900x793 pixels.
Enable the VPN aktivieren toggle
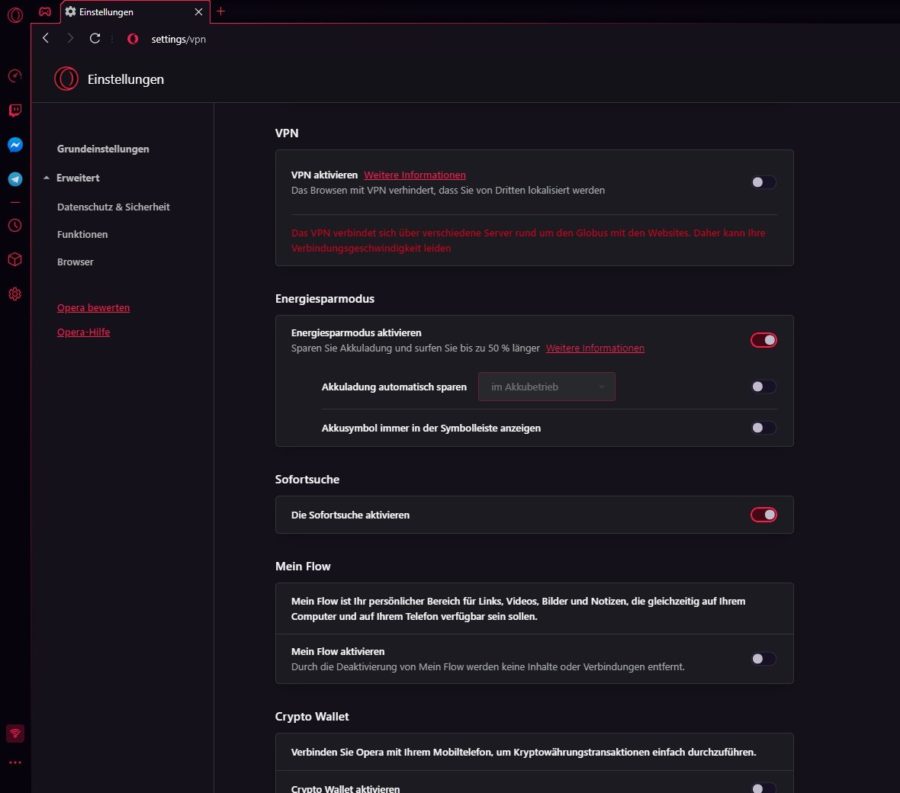click(763, 182)
